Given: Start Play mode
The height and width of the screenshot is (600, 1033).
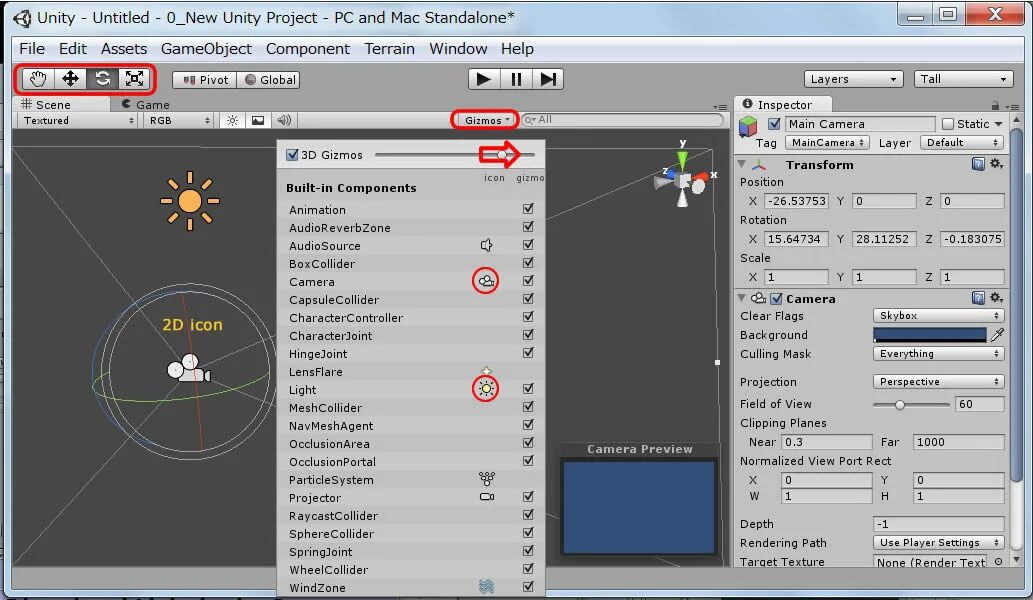Looking at the screenshot, I should point(484,79).
